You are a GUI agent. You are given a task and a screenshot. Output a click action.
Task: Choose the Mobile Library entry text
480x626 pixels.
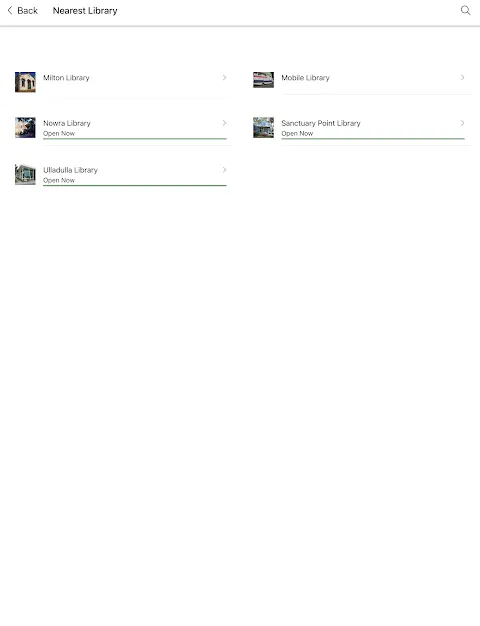(x=305, y=78)
